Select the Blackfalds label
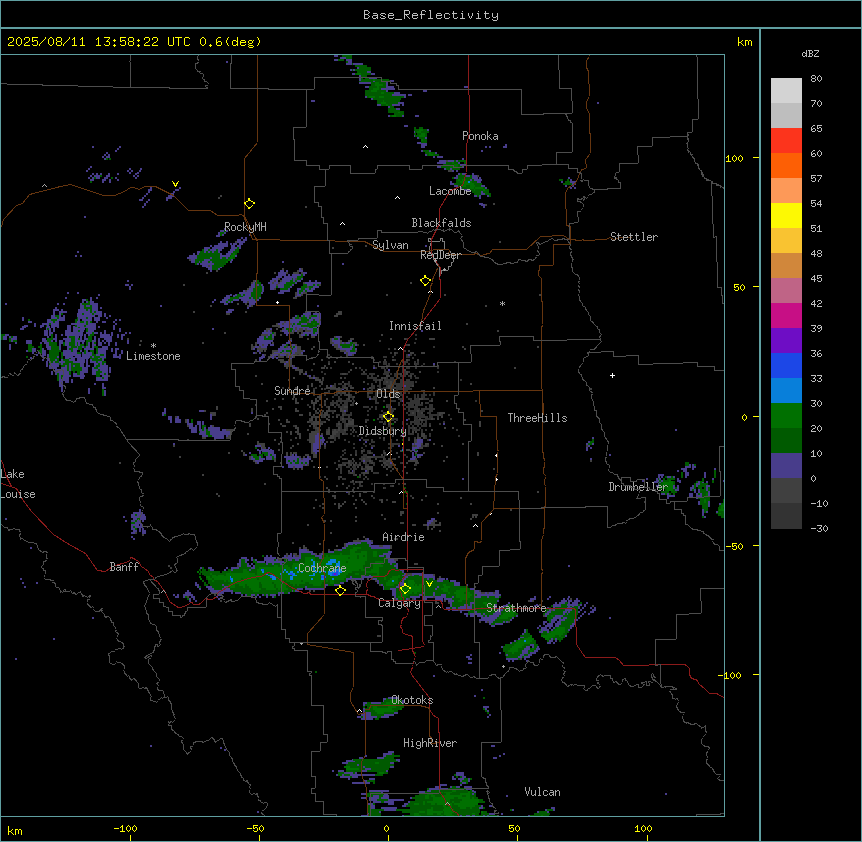862x842 pixels. click(441, 223)
